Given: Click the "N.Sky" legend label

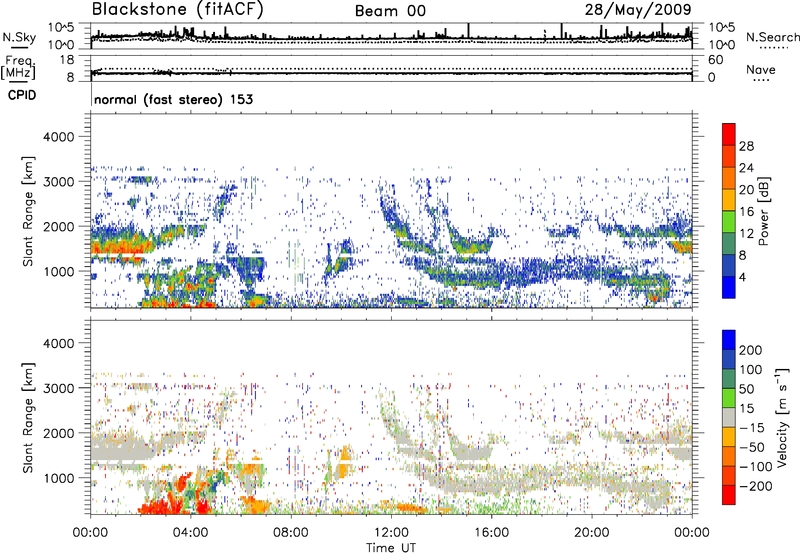Looking at the screenshot, I should pos(19,37).
